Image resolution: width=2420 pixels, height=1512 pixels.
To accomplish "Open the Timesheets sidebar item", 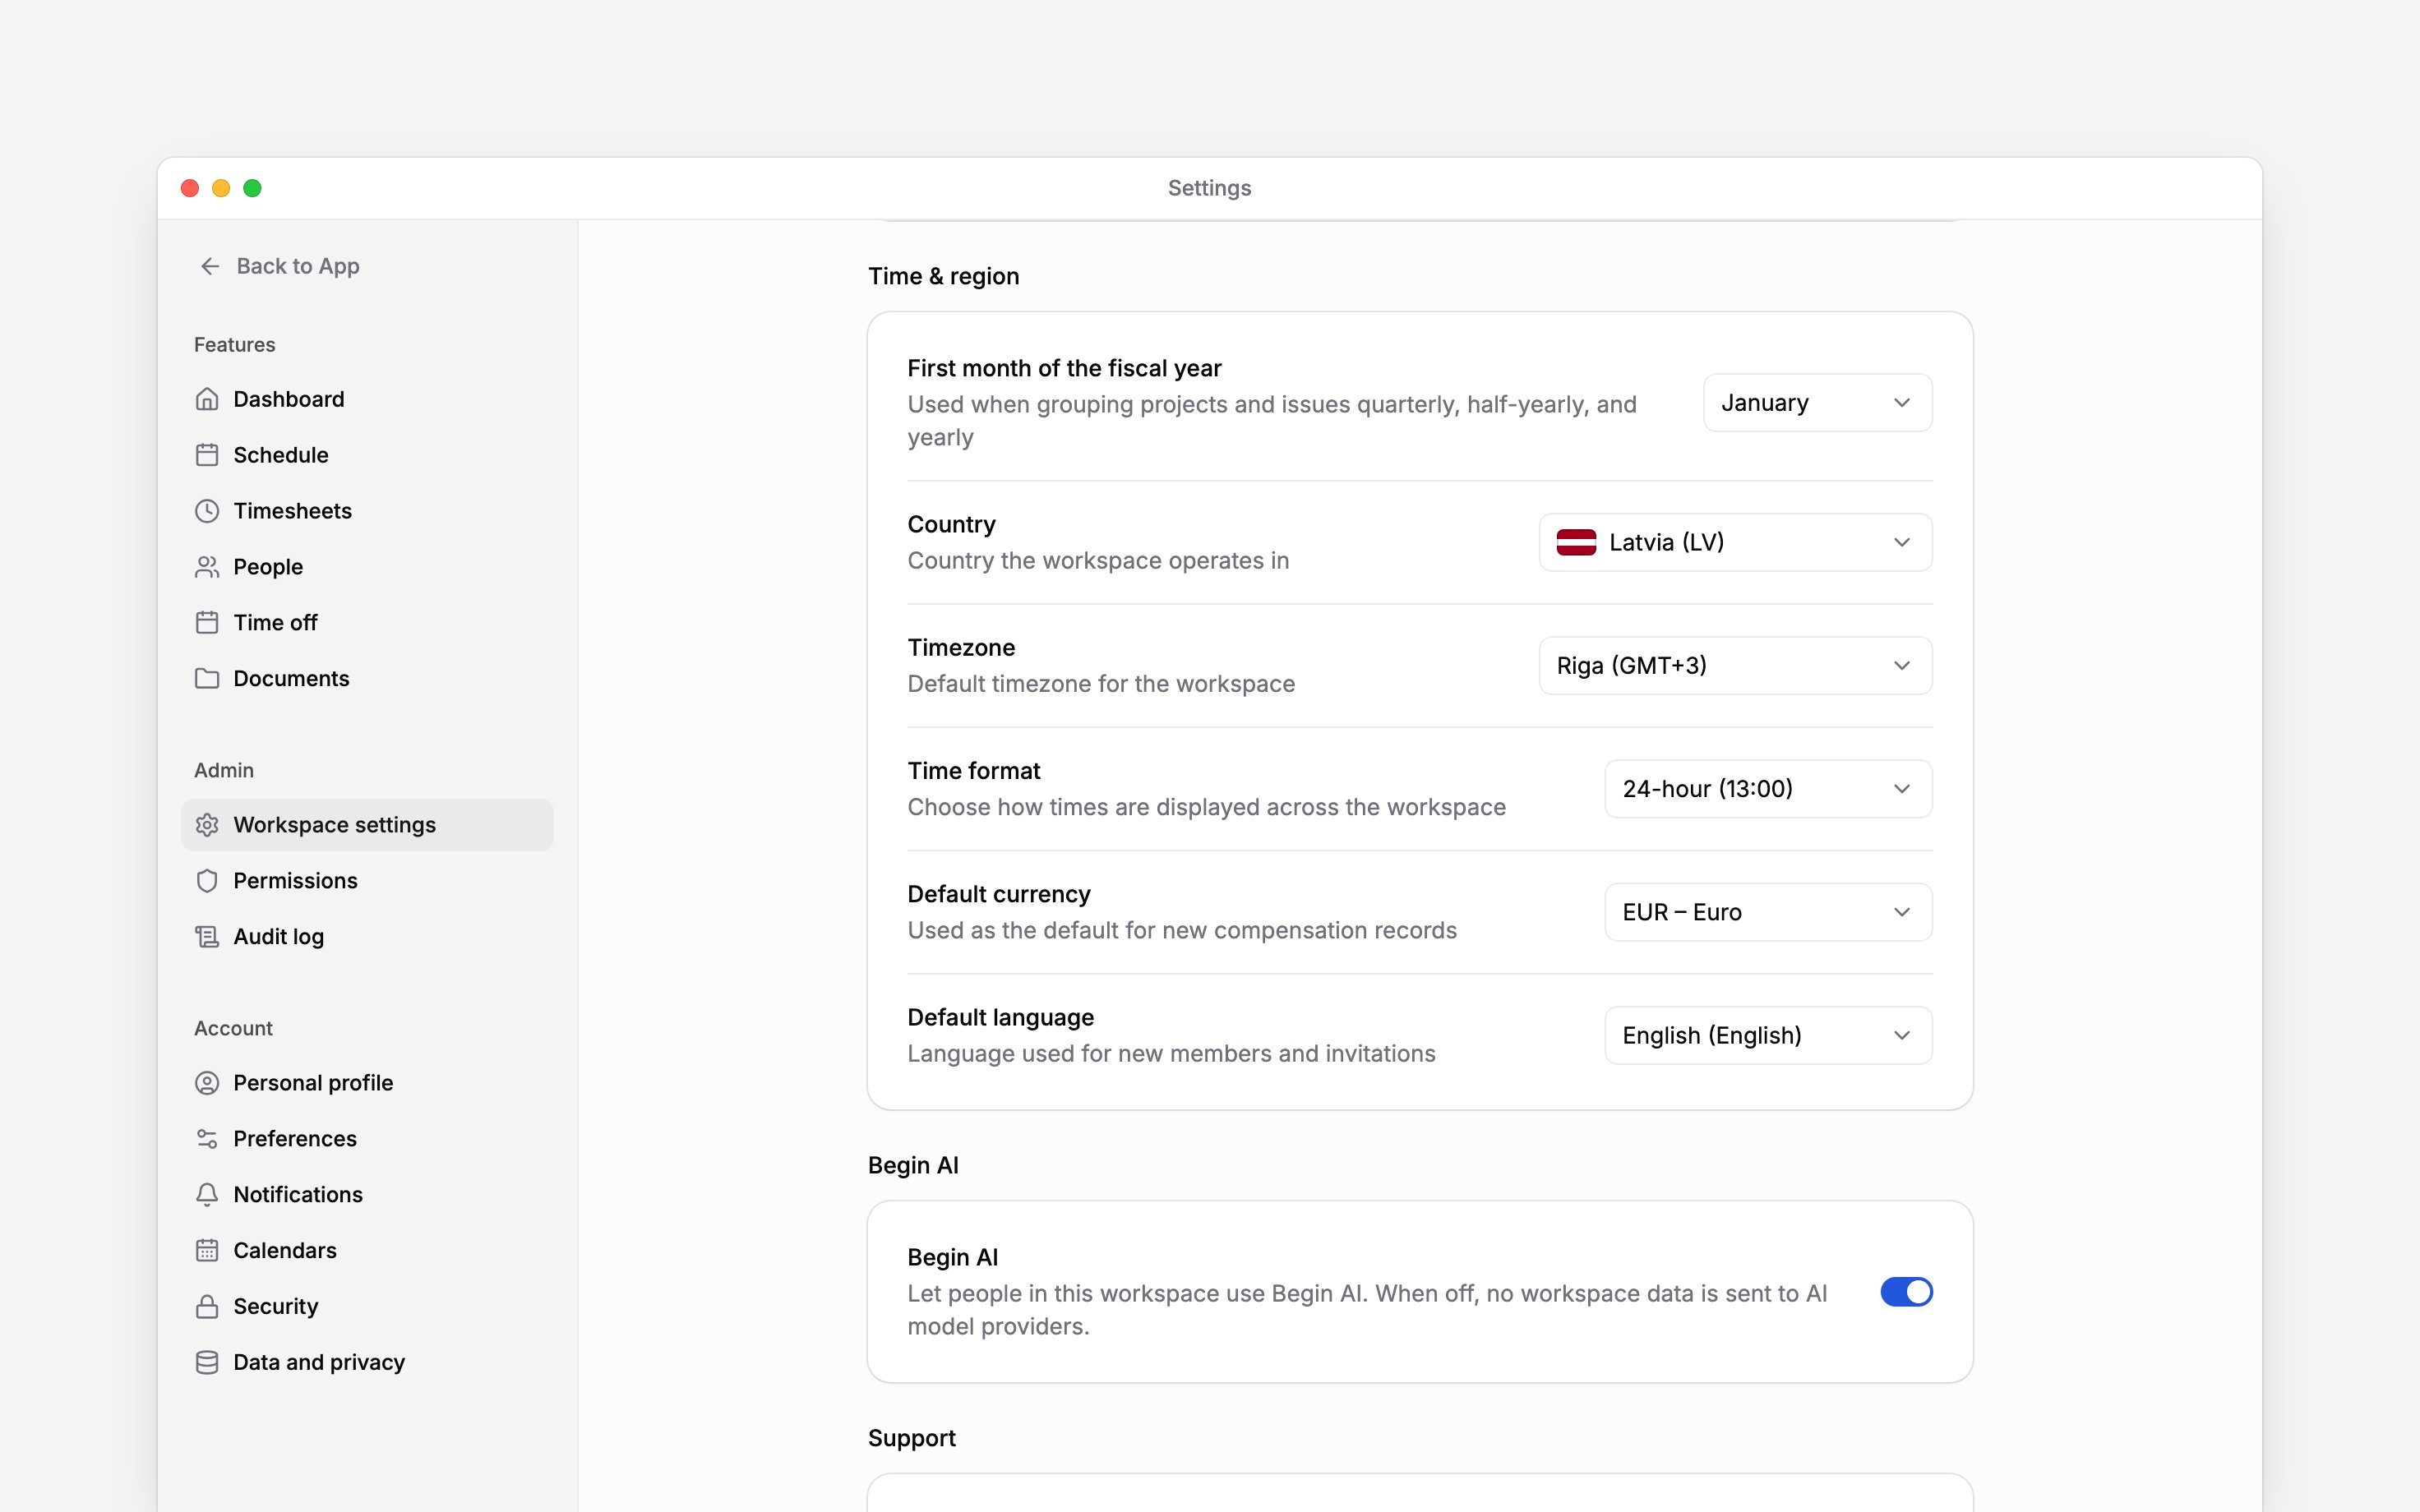I will [367, 511].
